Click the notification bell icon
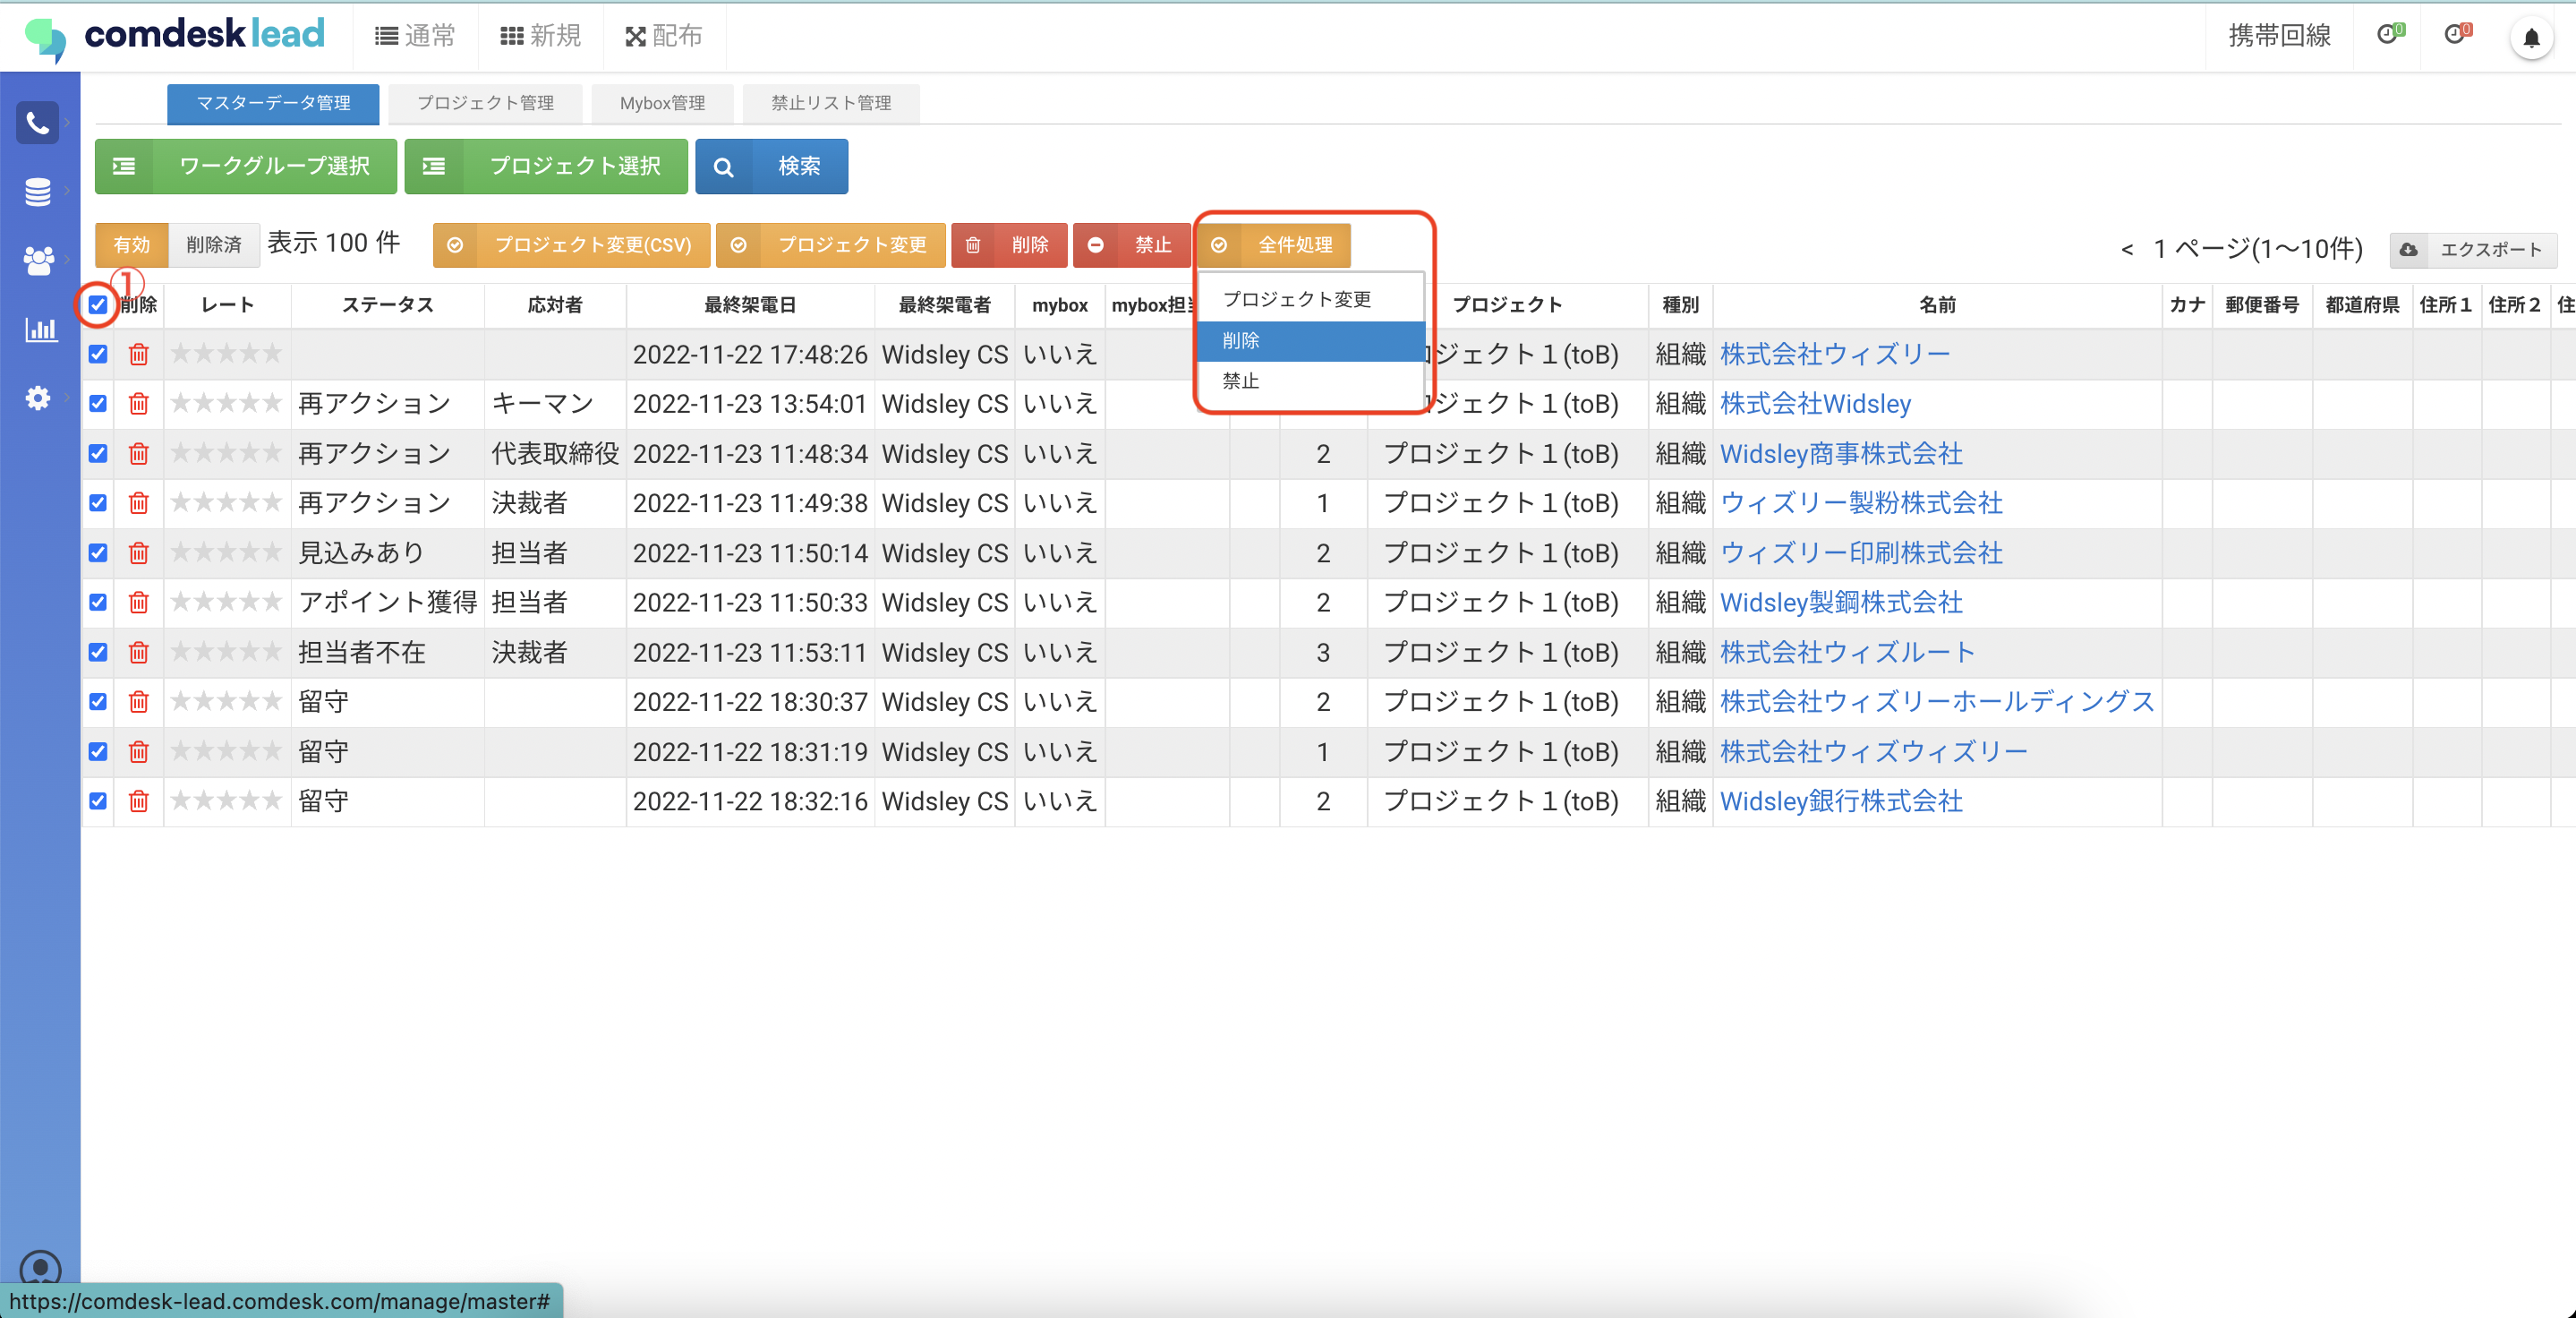Viewport: 2576px width, 1318px height. 2530,38
